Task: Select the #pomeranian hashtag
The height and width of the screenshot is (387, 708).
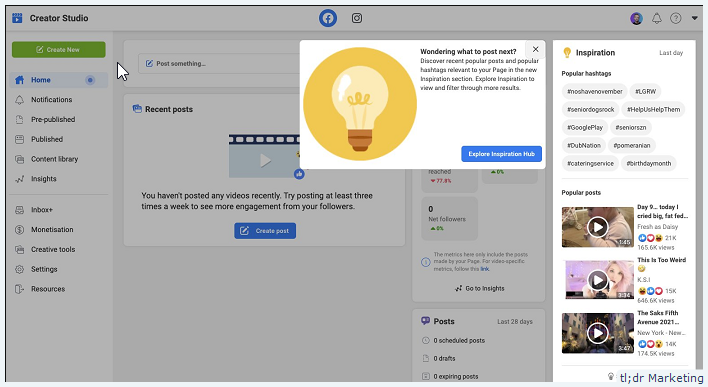Action: pos(632,146)
